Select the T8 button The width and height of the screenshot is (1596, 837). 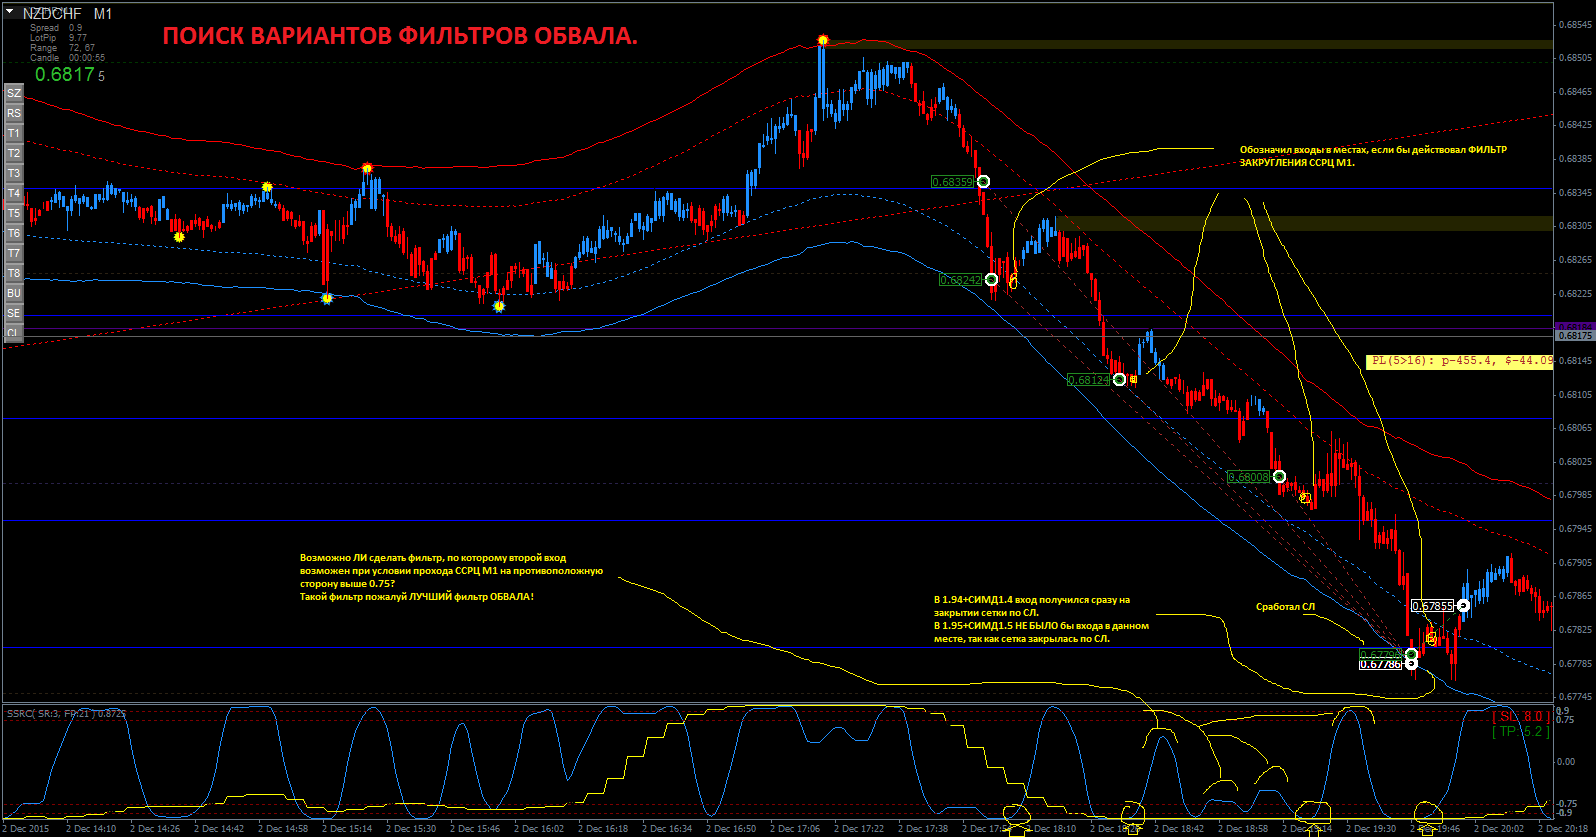click(x=14, y=273)
